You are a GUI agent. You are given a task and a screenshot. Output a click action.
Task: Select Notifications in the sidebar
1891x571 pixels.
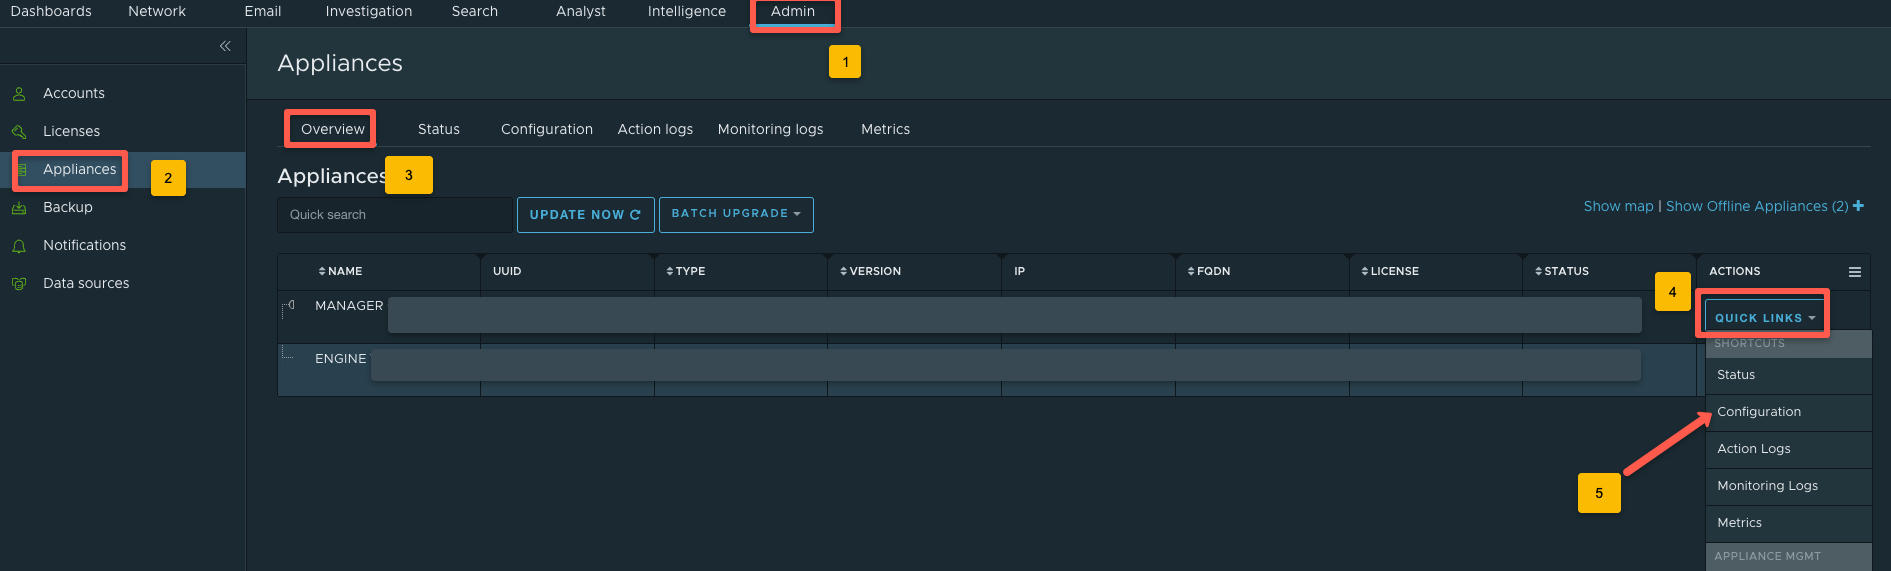[85, 245]
